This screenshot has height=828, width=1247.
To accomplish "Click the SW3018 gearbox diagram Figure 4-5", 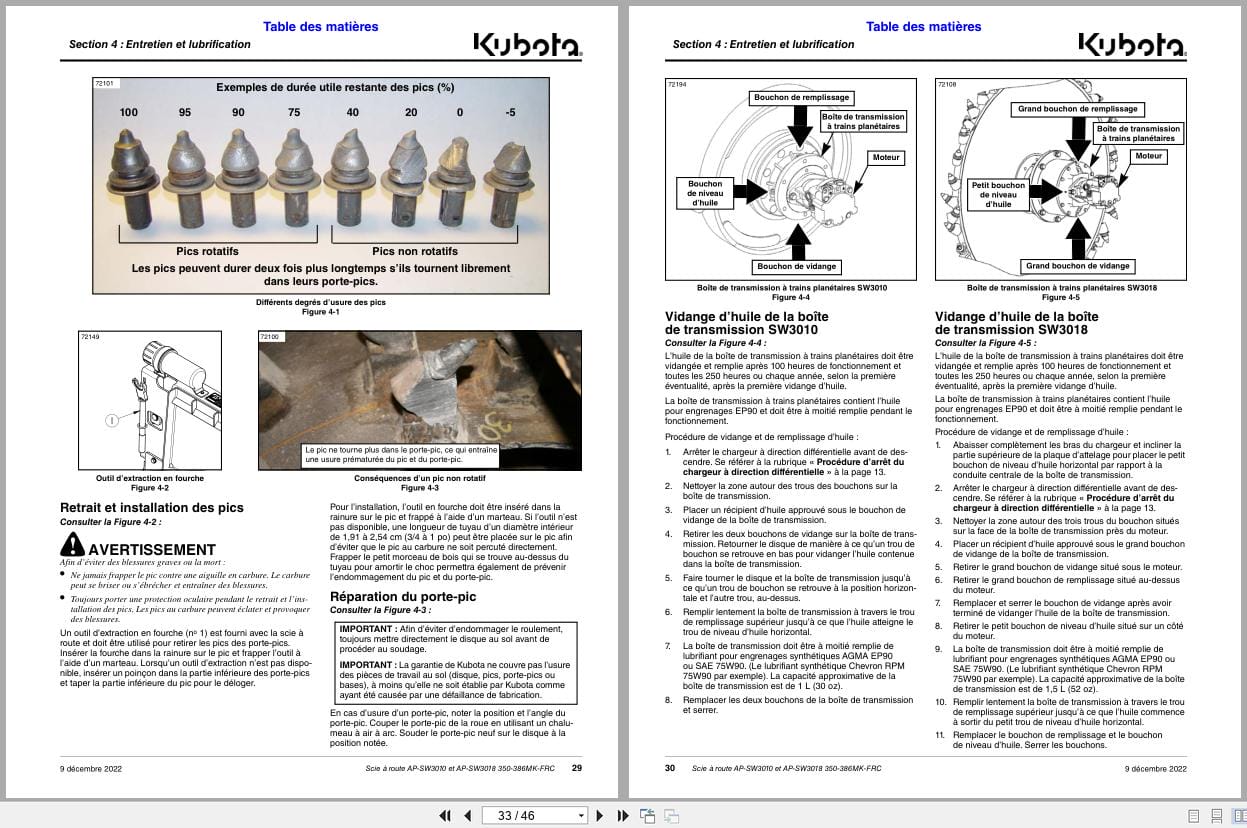I will click(x=1060, y=178).
